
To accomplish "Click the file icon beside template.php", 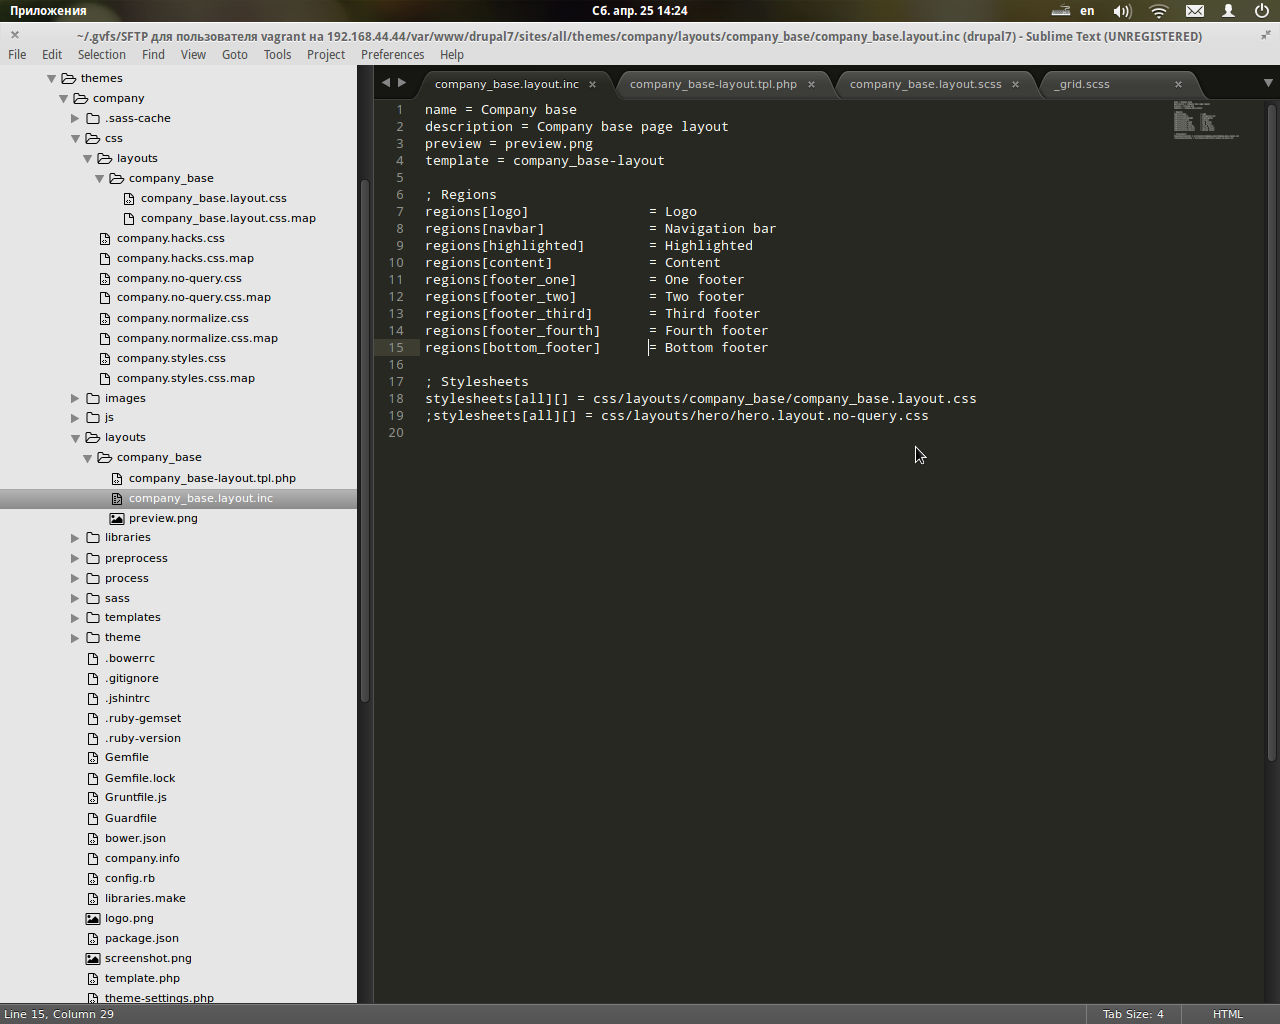I will (92, 978).
